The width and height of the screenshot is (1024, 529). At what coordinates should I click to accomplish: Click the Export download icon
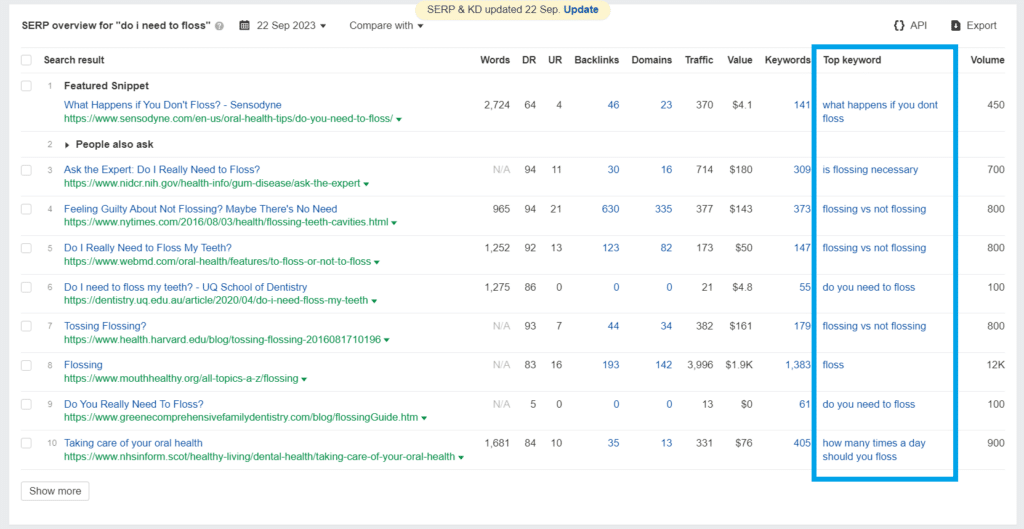pos(955,25)
